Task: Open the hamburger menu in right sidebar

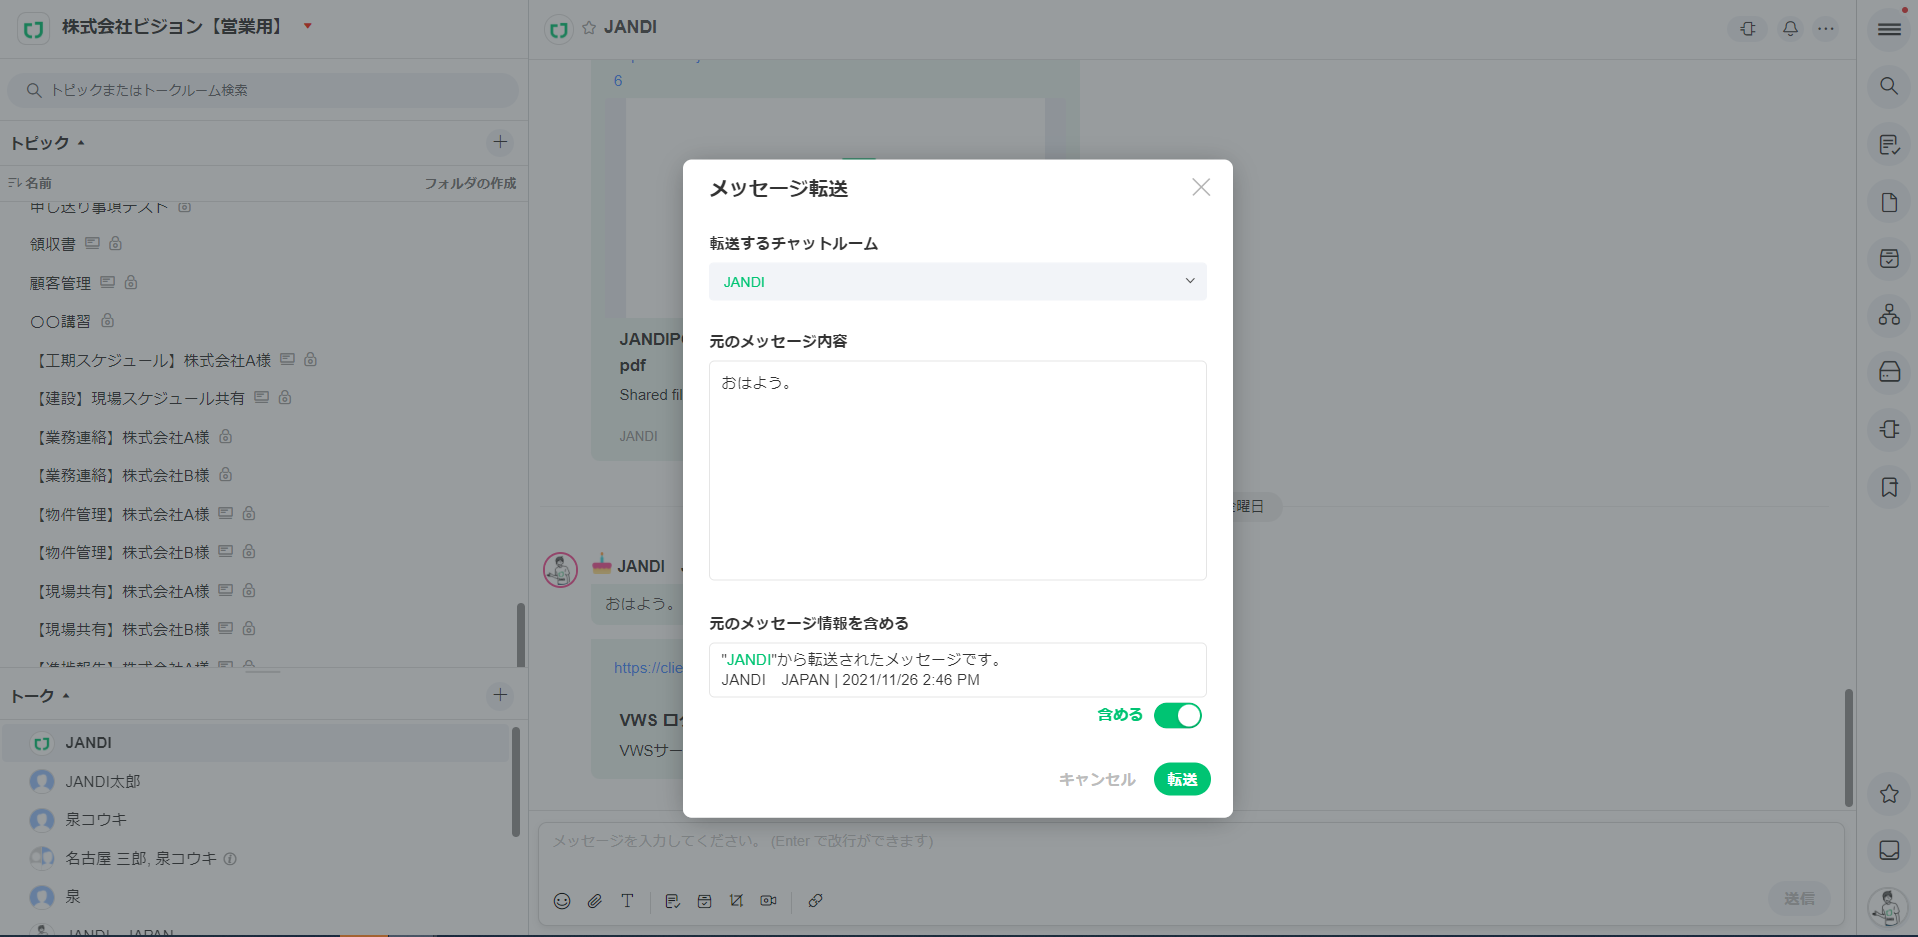Action: point(1889,29)
